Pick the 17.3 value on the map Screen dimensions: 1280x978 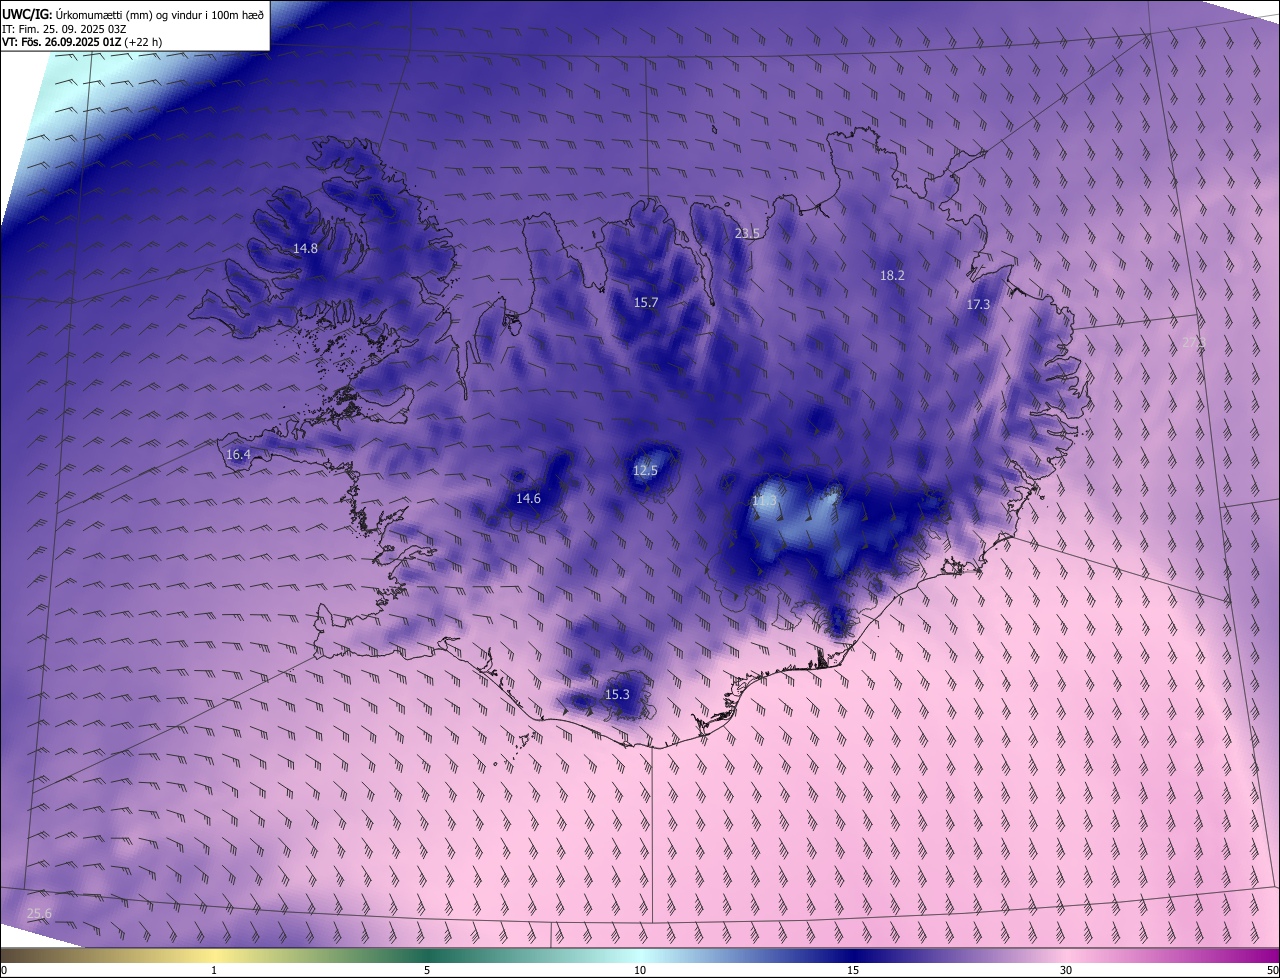coord(978,304)
